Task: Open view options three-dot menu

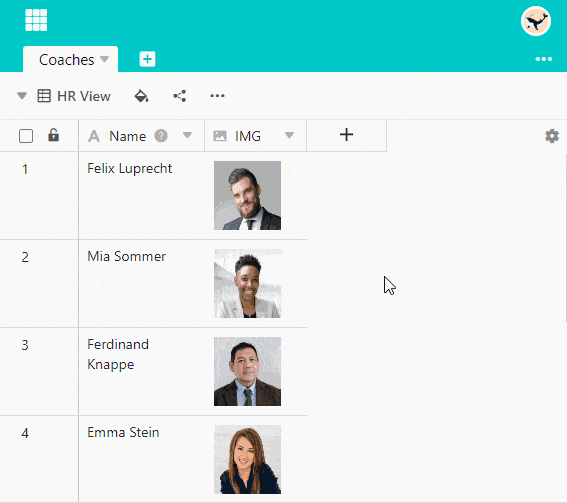Action: coord(217,96)
